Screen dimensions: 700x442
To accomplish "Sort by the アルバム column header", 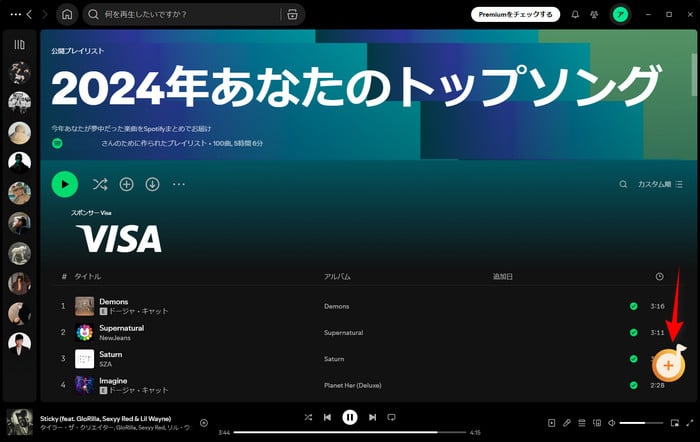I will click(337, 276).
